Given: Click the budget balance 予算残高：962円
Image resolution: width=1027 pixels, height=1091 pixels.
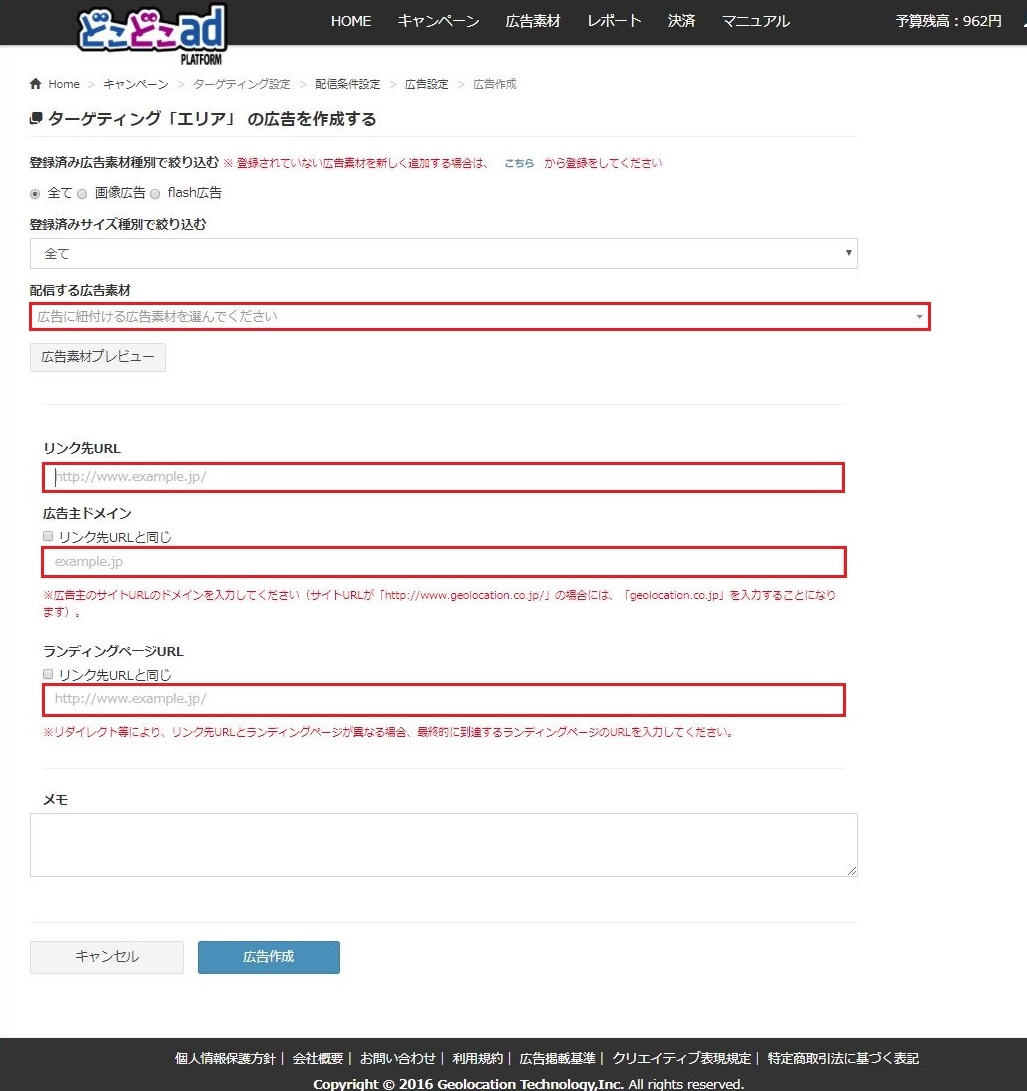Looking at the screenshot, I should 948,21.
